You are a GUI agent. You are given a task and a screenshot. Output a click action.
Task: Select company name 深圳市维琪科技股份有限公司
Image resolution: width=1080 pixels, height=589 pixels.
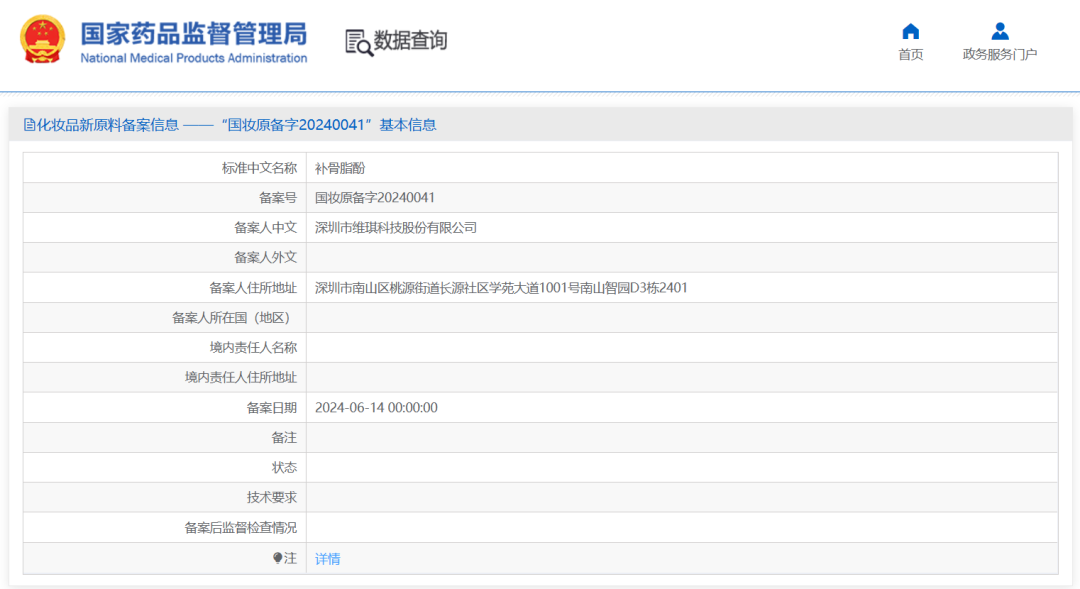[396, 228]
